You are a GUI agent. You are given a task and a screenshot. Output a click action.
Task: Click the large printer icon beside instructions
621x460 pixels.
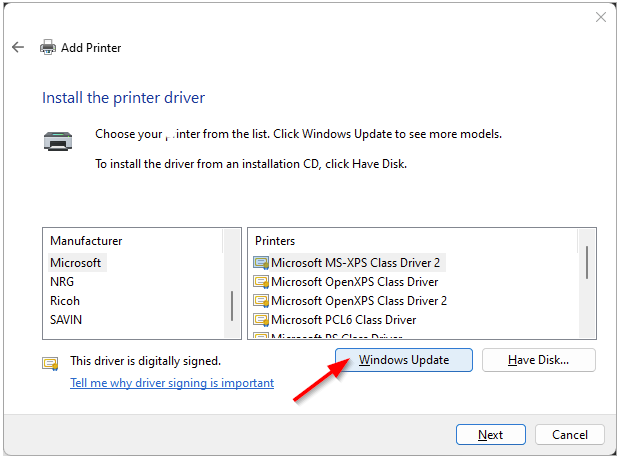click(x=58, y=141)
